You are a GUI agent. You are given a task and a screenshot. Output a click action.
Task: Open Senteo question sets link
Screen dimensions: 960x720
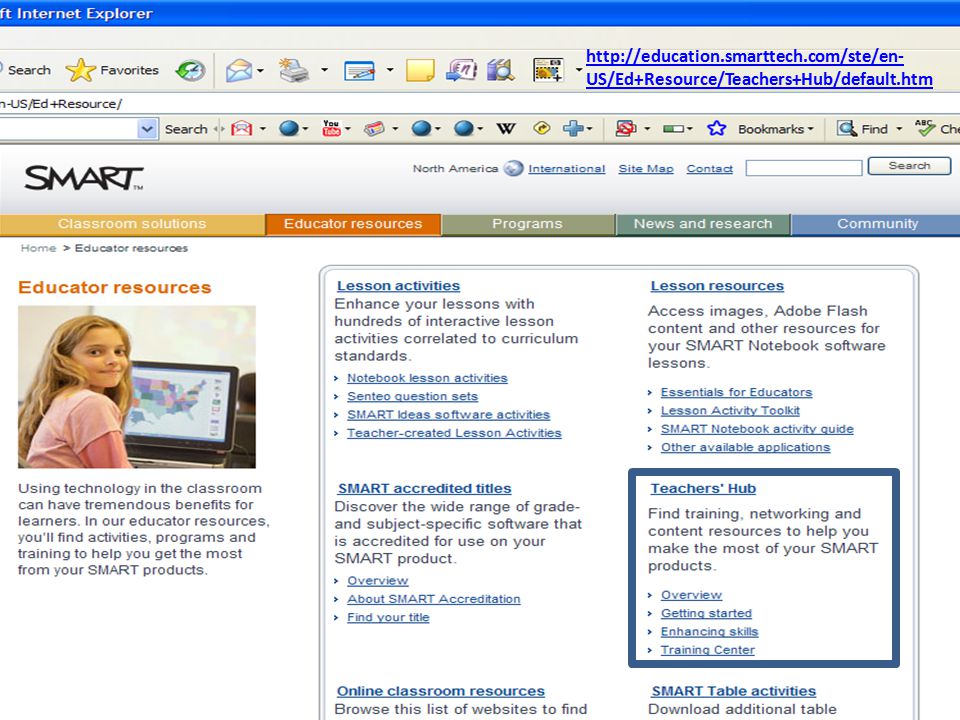(x=413, y=397)
